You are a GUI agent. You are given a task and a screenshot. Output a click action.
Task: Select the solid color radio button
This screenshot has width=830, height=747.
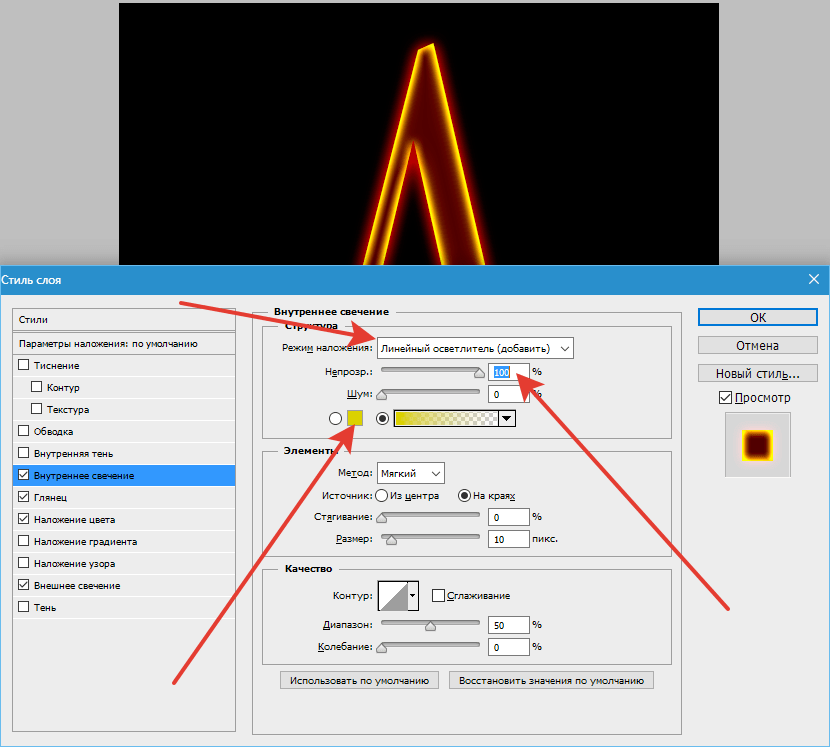point(336,419)
